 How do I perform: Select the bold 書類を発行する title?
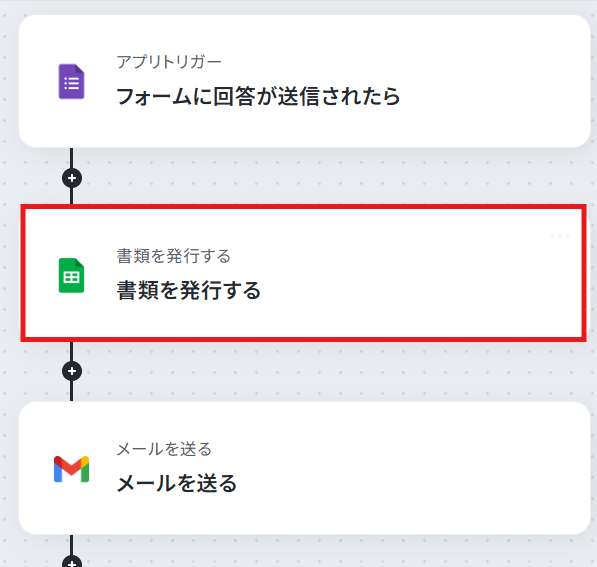click(188, 290)
